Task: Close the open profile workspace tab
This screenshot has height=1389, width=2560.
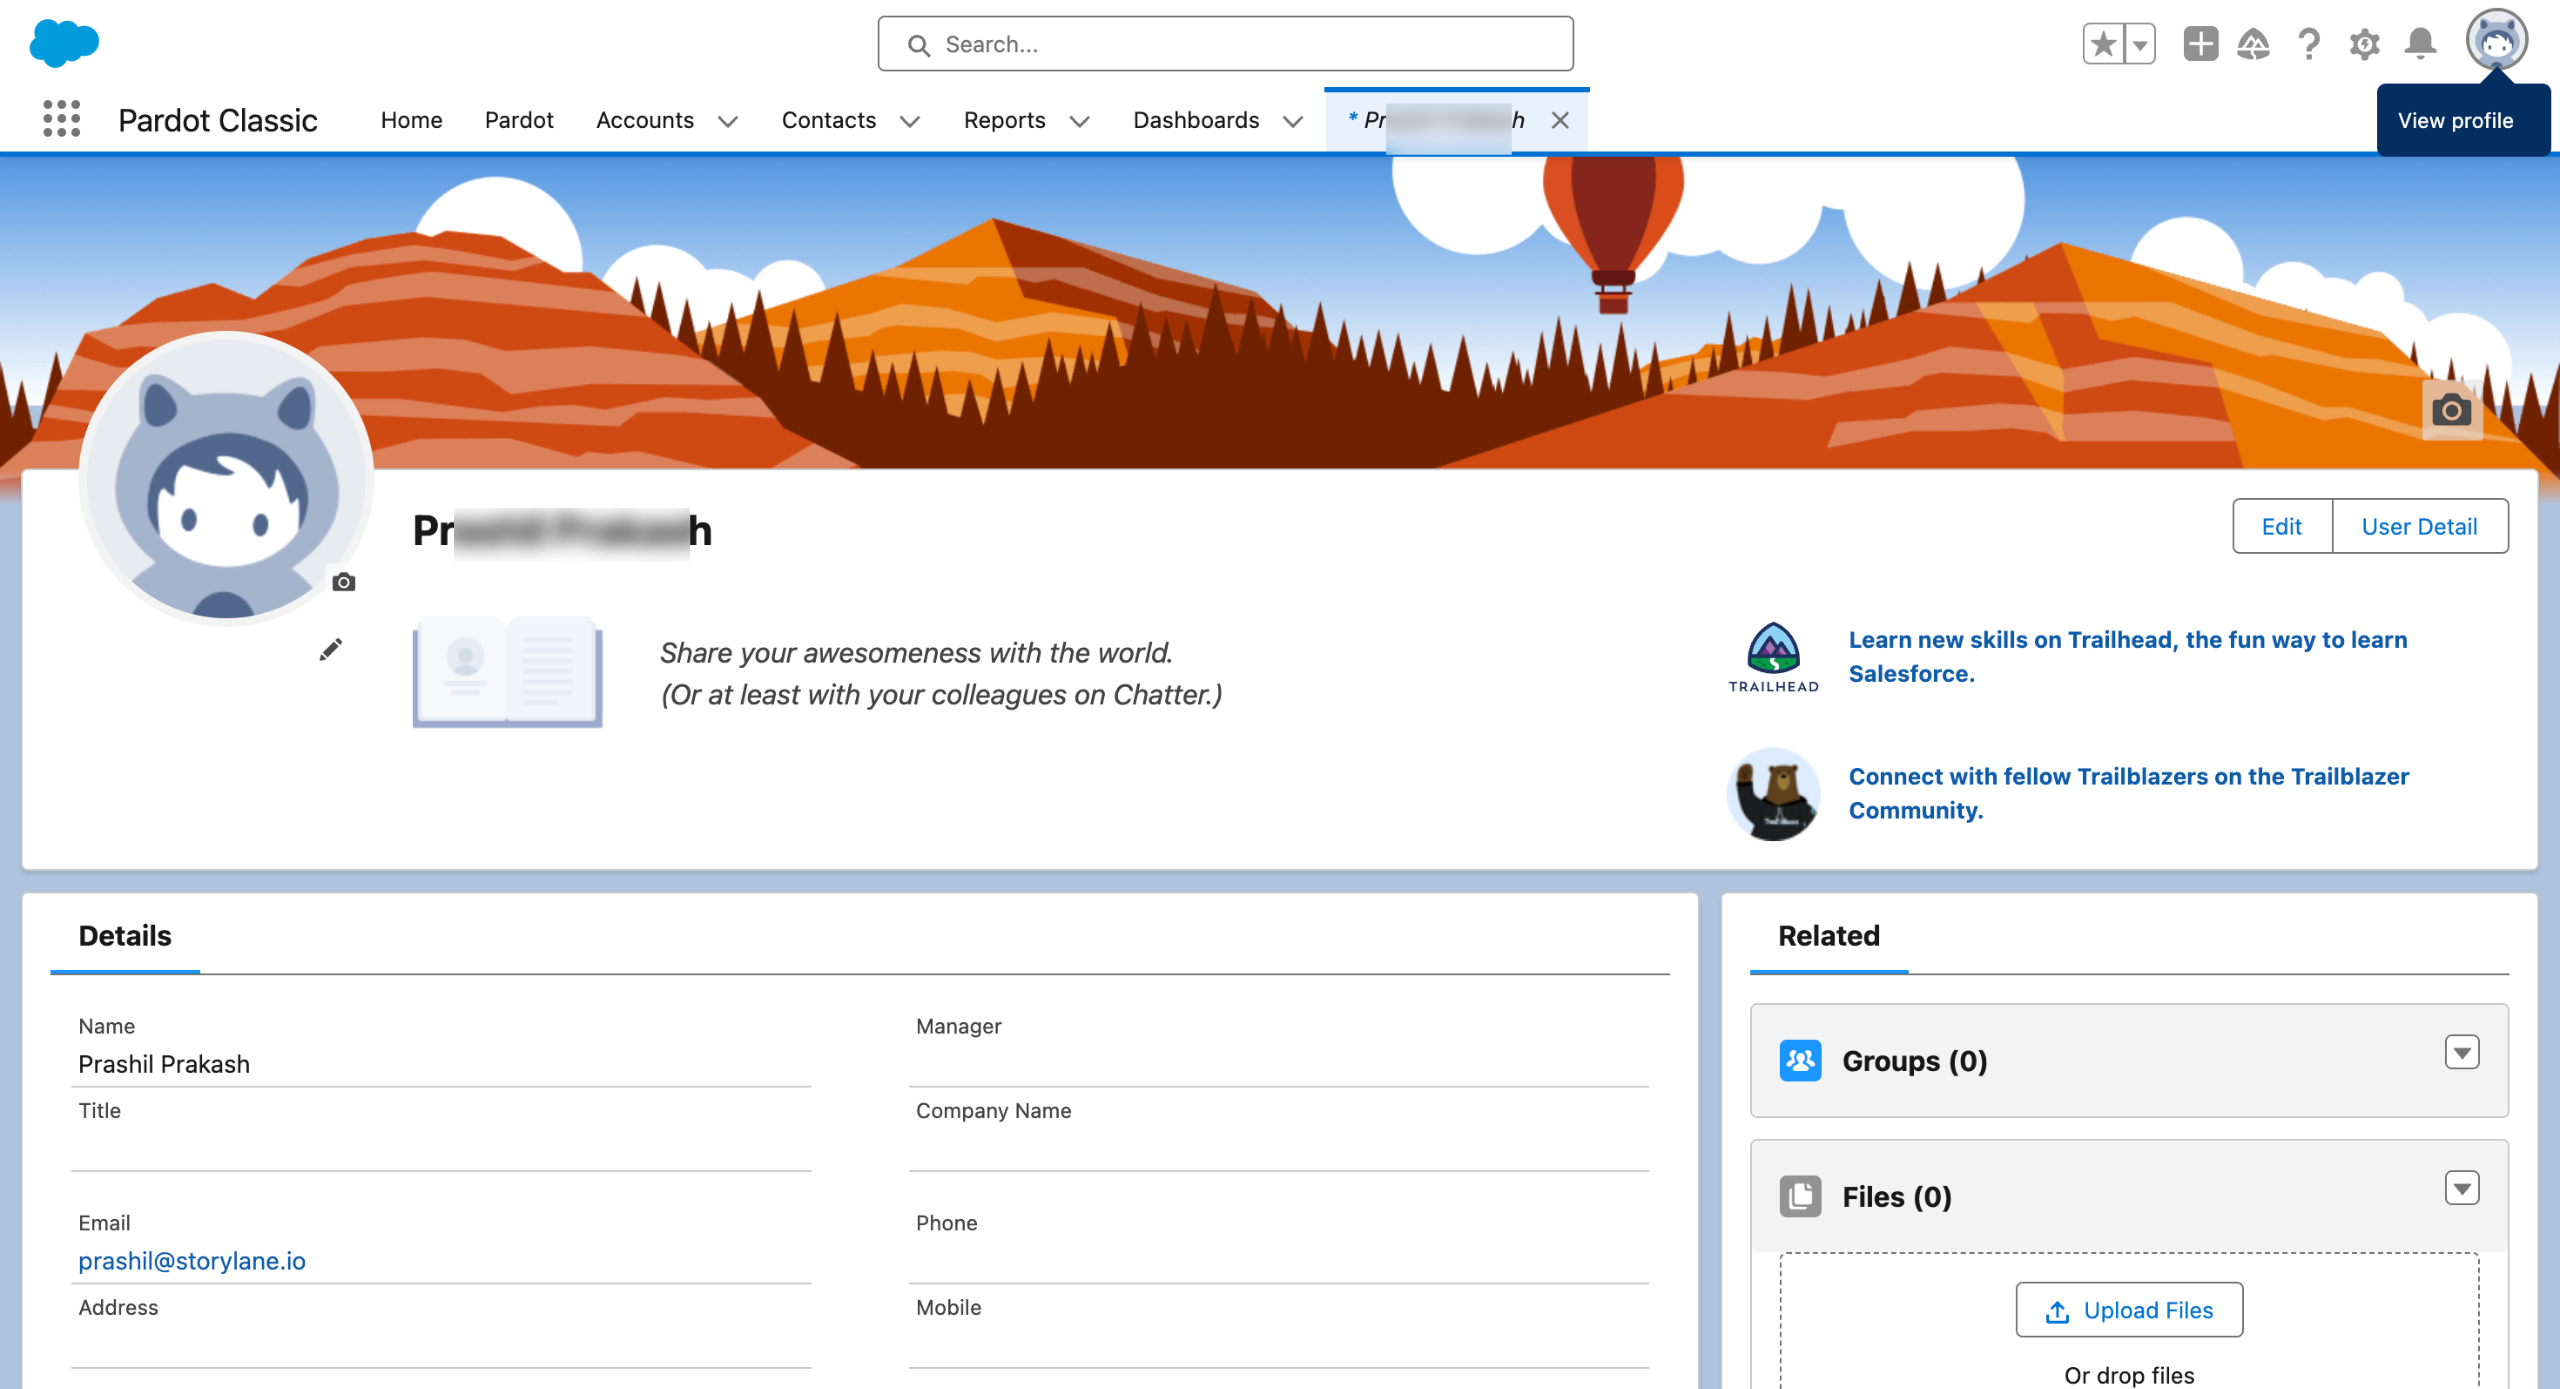Action: click(x=1560, y=120)
